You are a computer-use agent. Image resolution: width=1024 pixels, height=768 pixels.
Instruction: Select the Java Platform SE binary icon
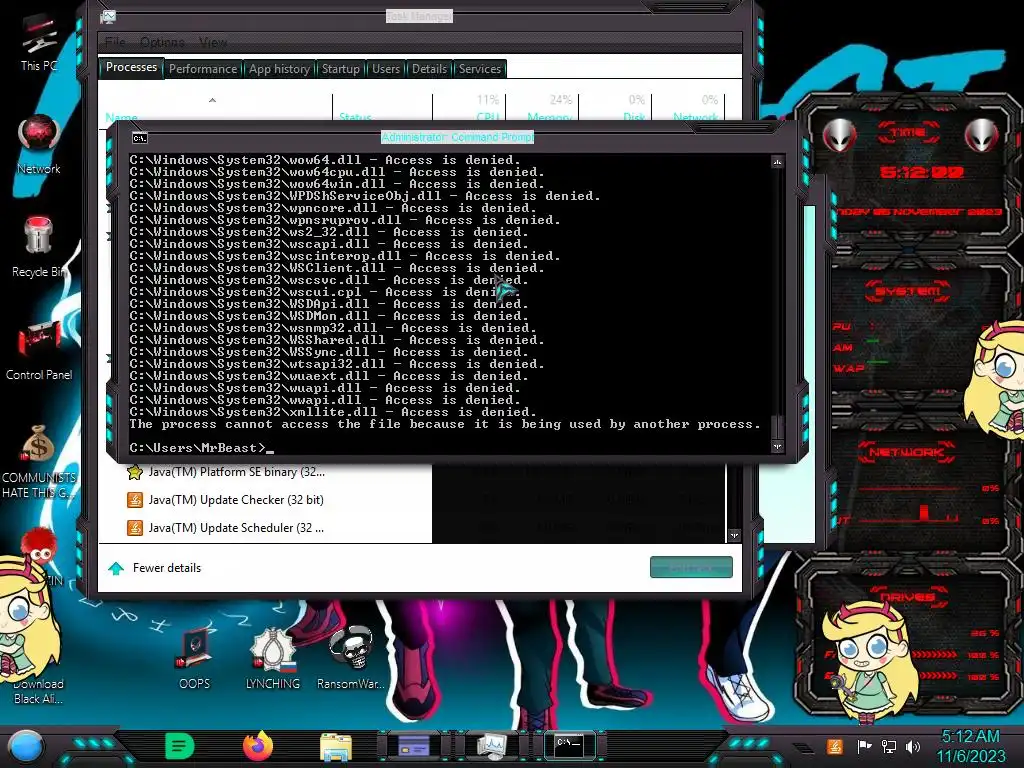pos(135,472)
